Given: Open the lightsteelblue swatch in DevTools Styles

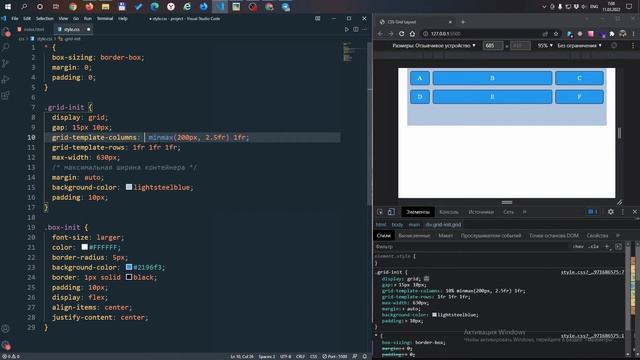Looking at the screenshot, I should coord(434,315).
